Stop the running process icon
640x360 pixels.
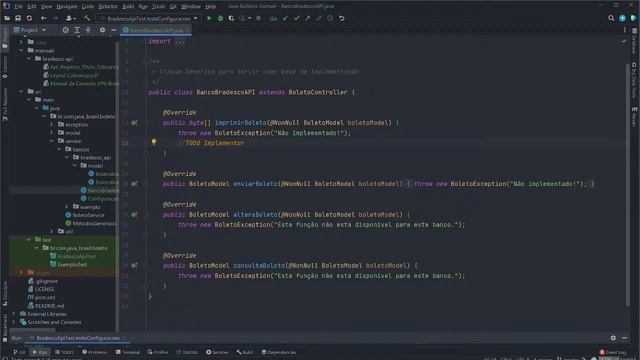[258, 18]
